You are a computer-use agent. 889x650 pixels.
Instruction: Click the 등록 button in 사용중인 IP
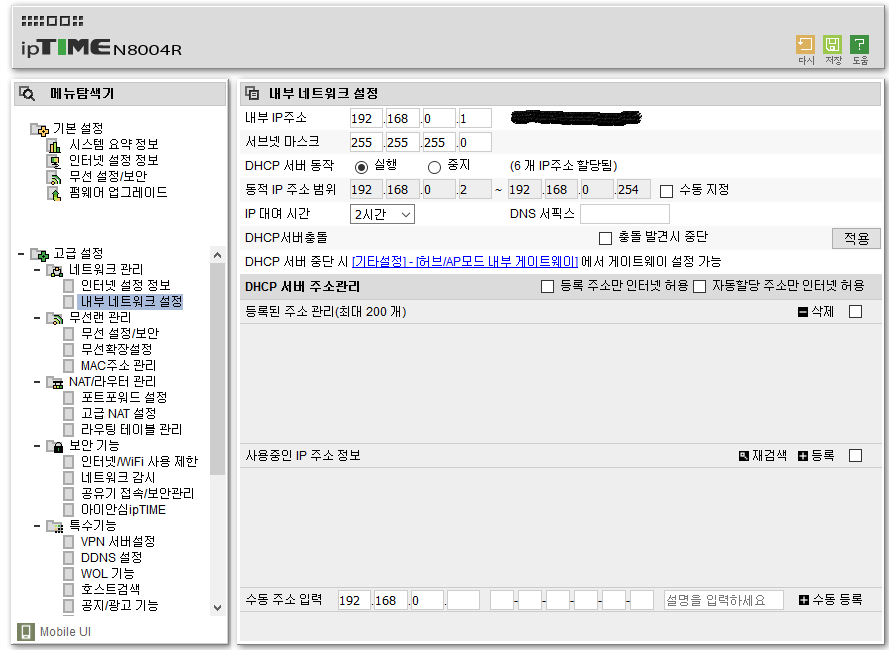tap(816, 456)
